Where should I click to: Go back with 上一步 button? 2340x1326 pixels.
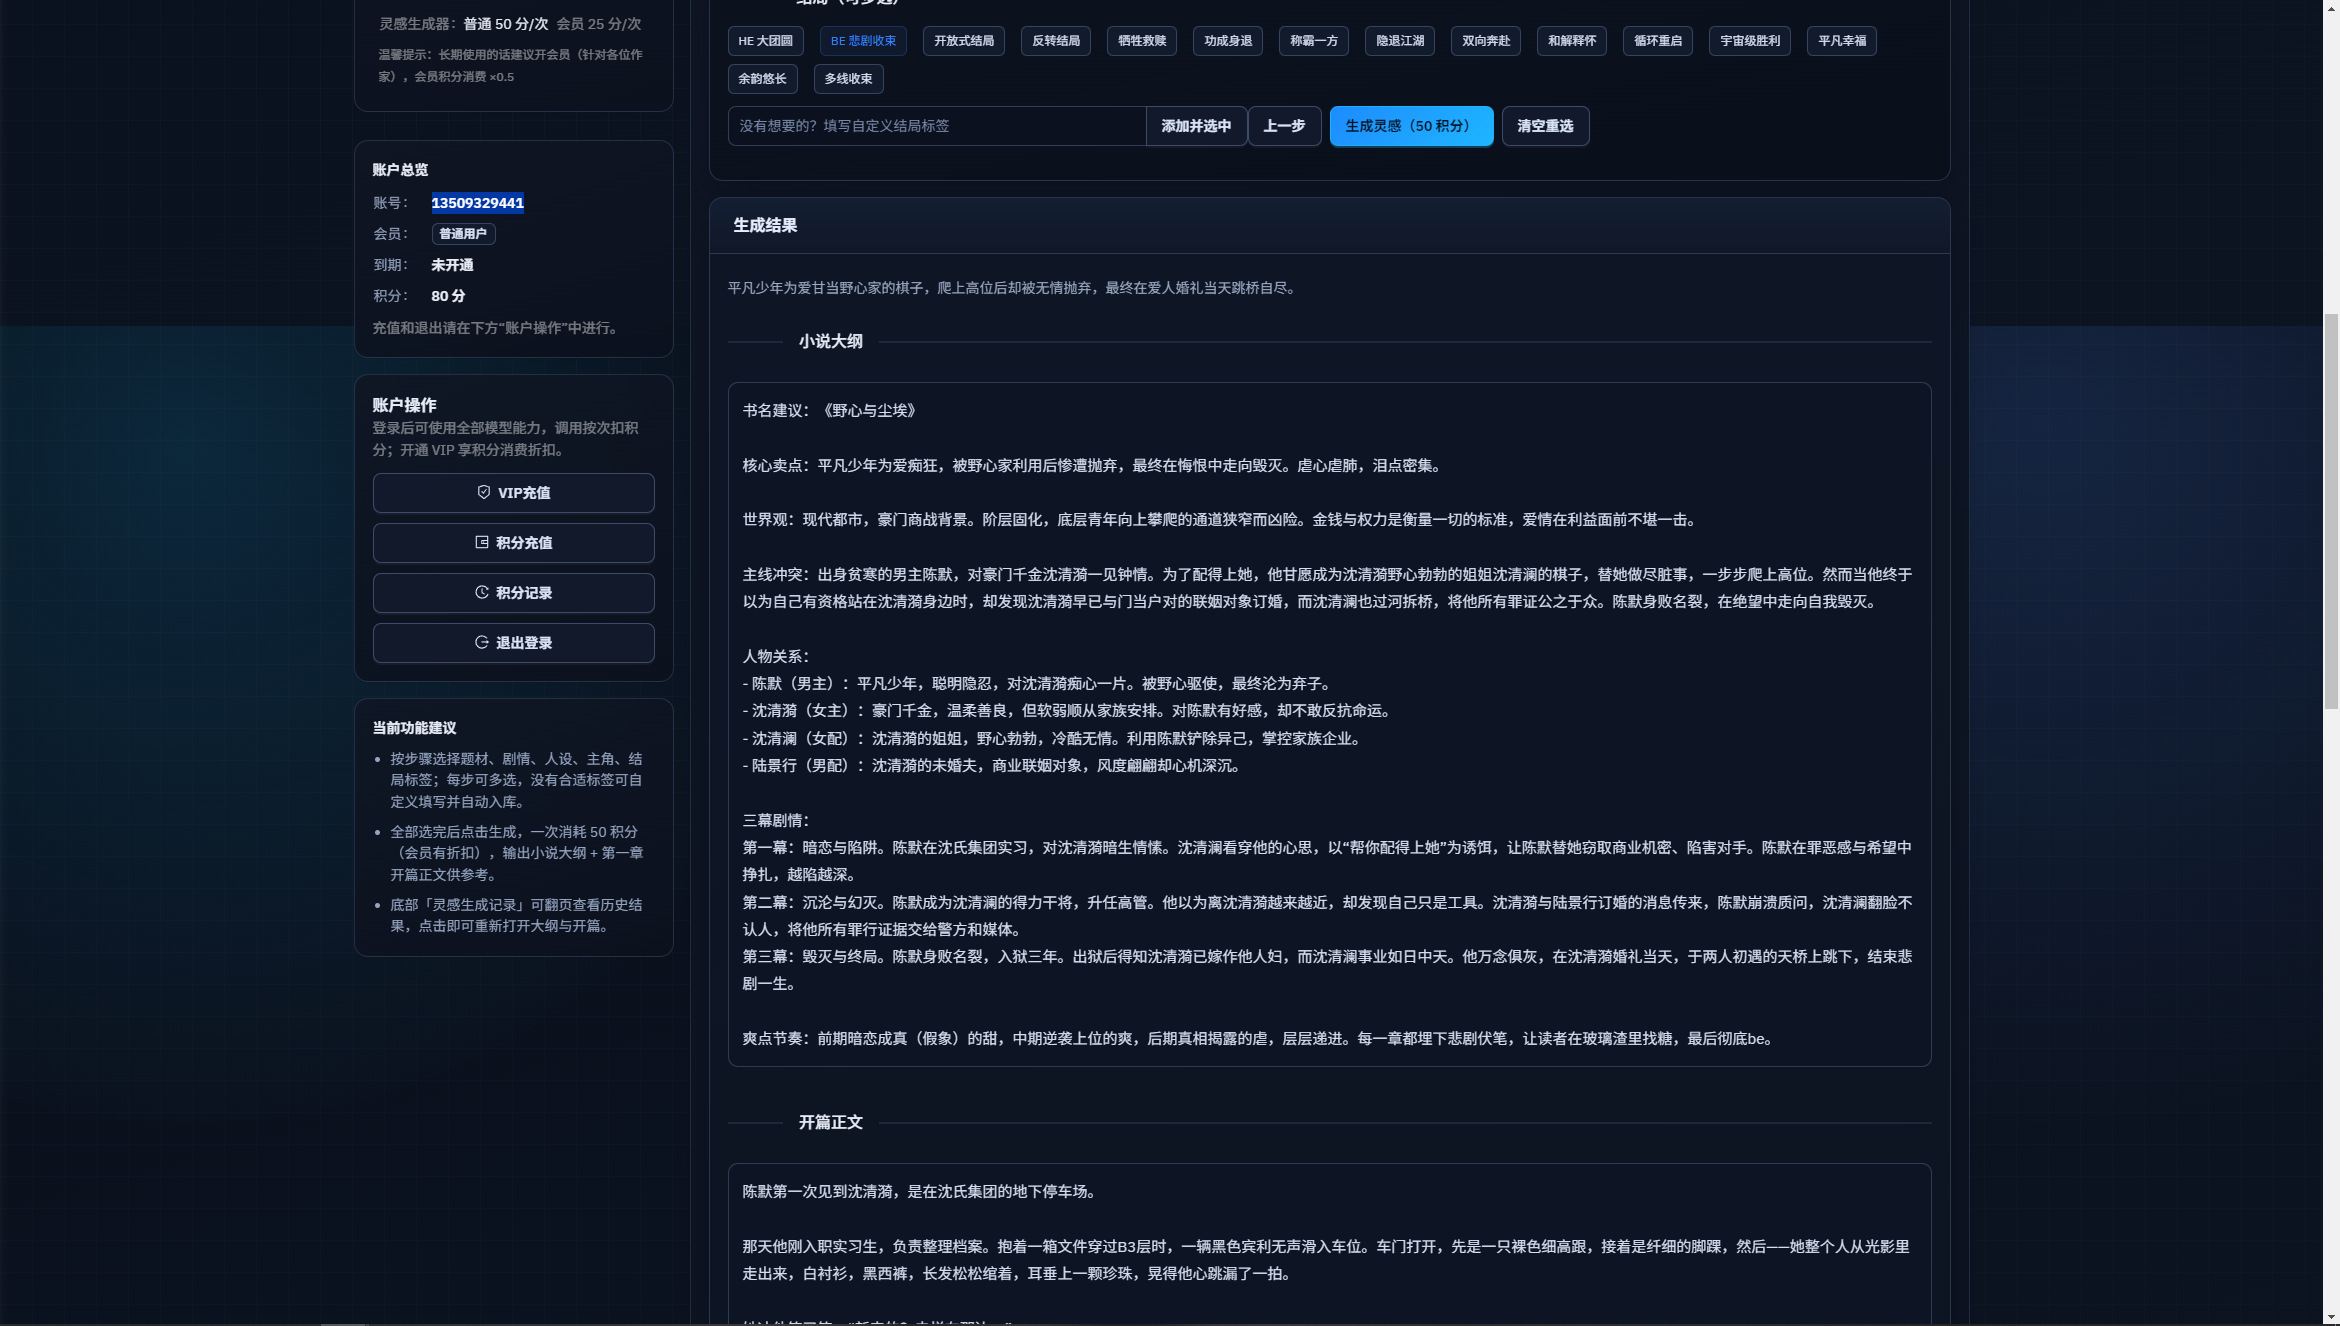click(1284, 126)
